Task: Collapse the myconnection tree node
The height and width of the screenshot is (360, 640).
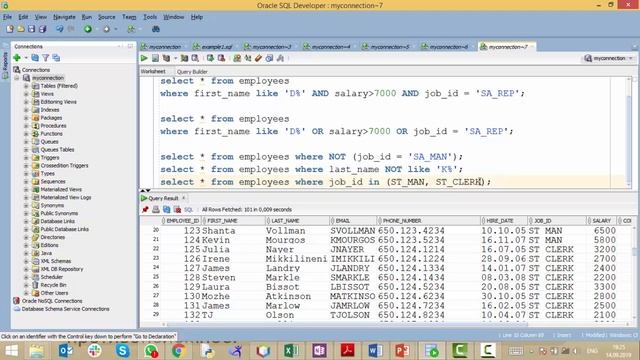Action: pos(17,78)
